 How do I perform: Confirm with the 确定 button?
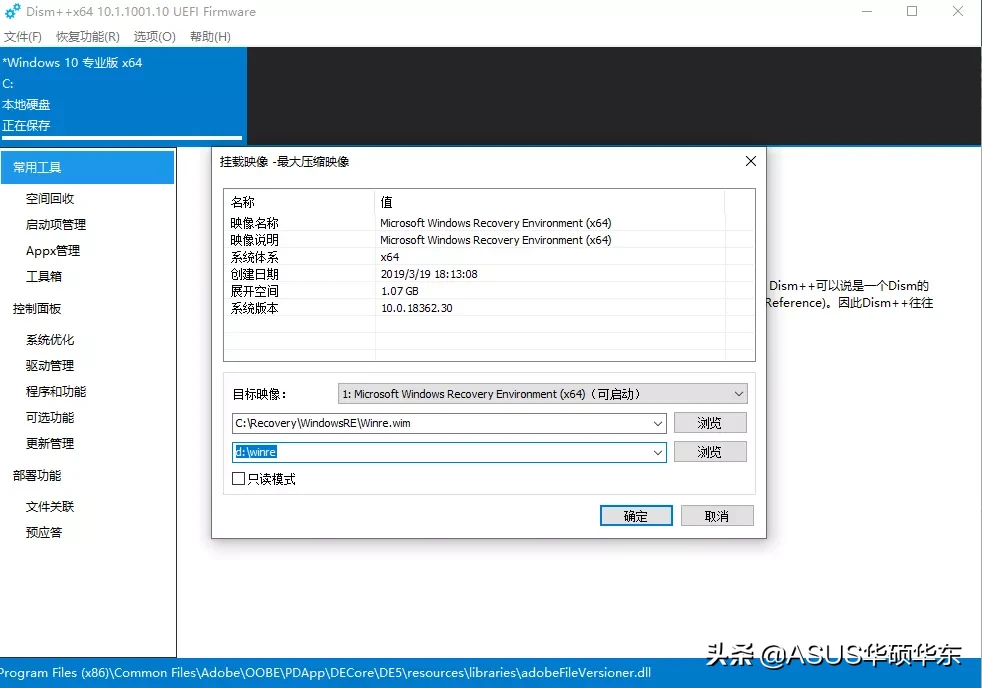[636, 515]
